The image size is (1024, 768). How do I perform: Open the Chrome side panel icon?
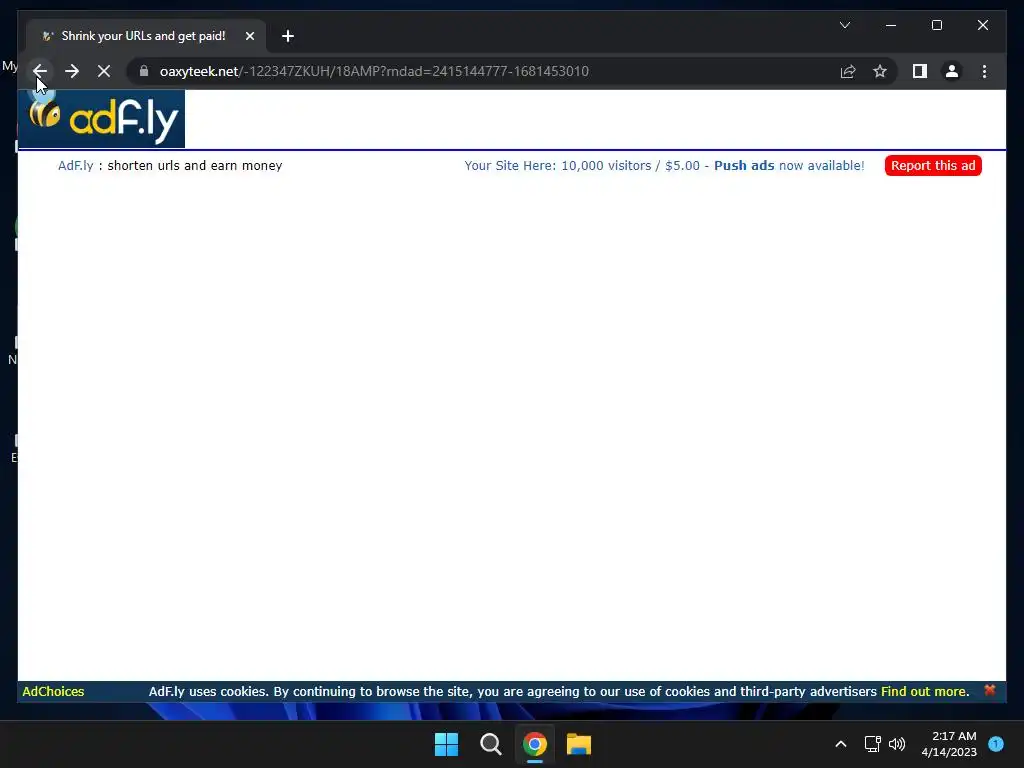click(920, 71)
